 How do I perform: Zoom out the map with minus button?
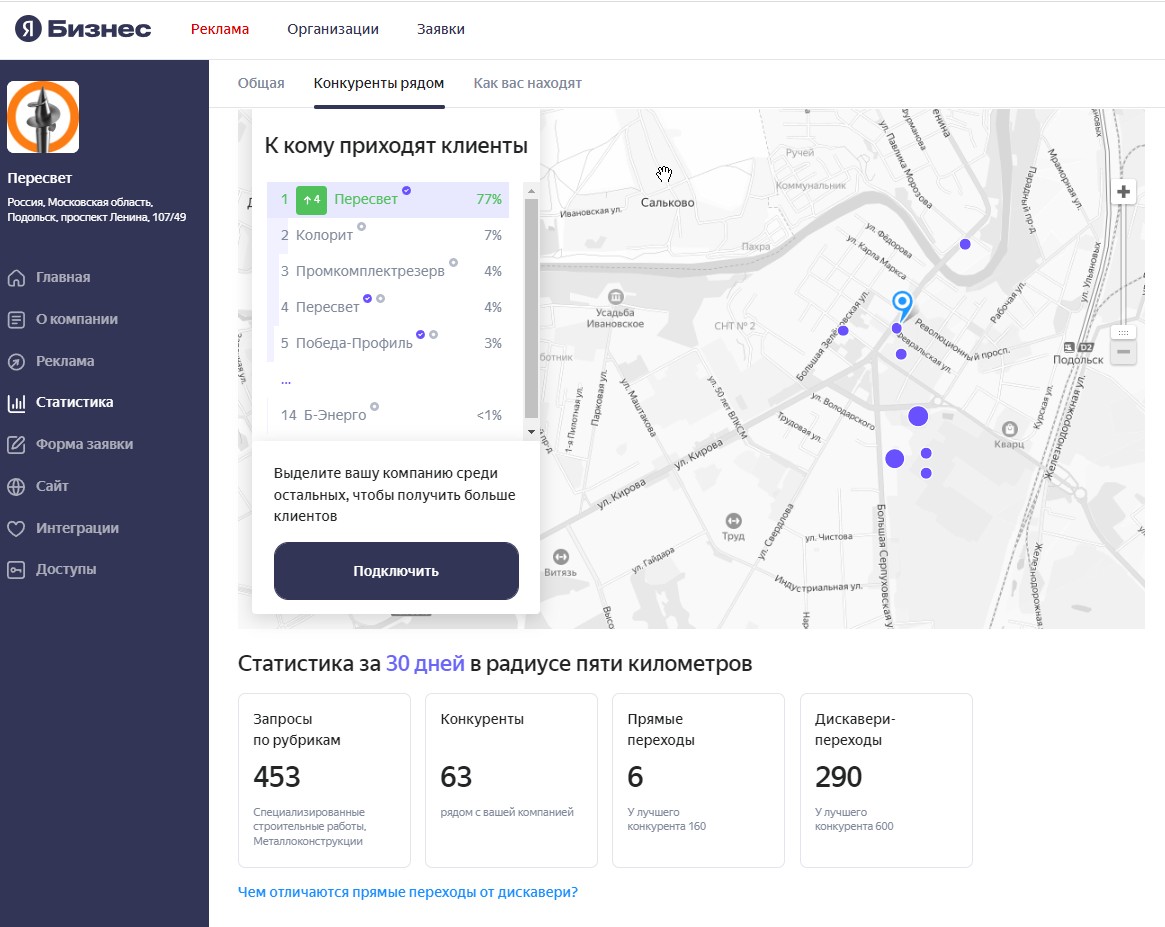[x=1124, y=352]
